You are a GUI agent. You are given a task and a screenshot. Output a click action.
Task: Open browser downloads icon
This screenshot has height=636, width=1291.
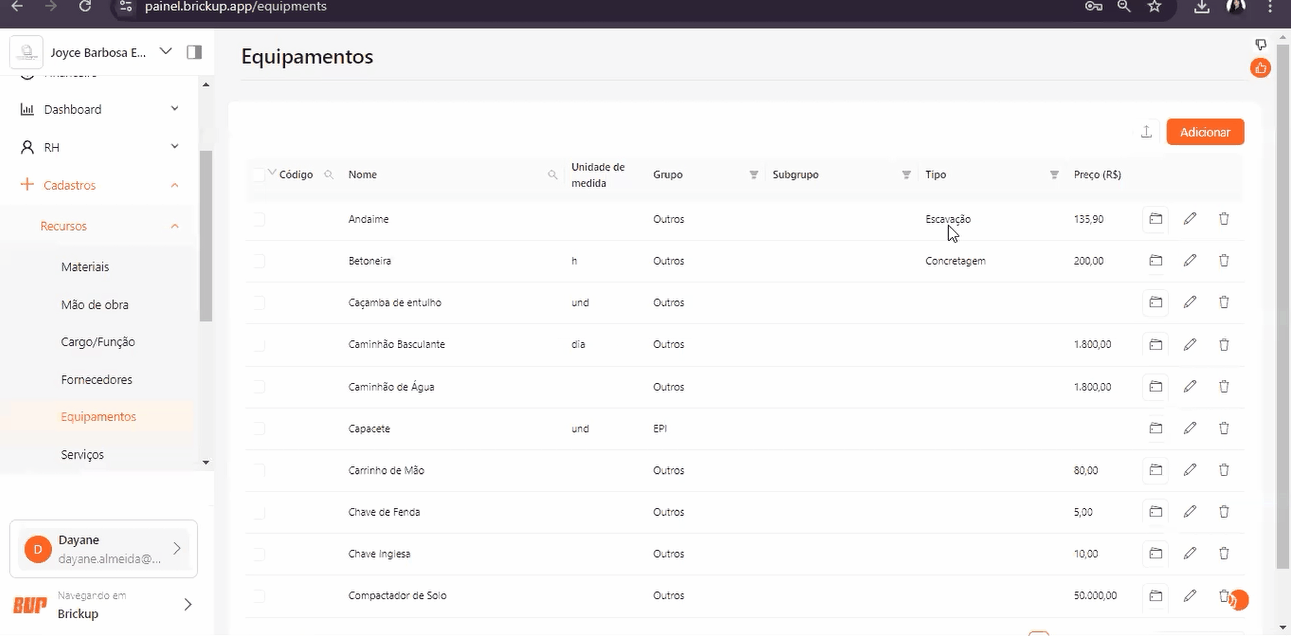[1201, 6]
